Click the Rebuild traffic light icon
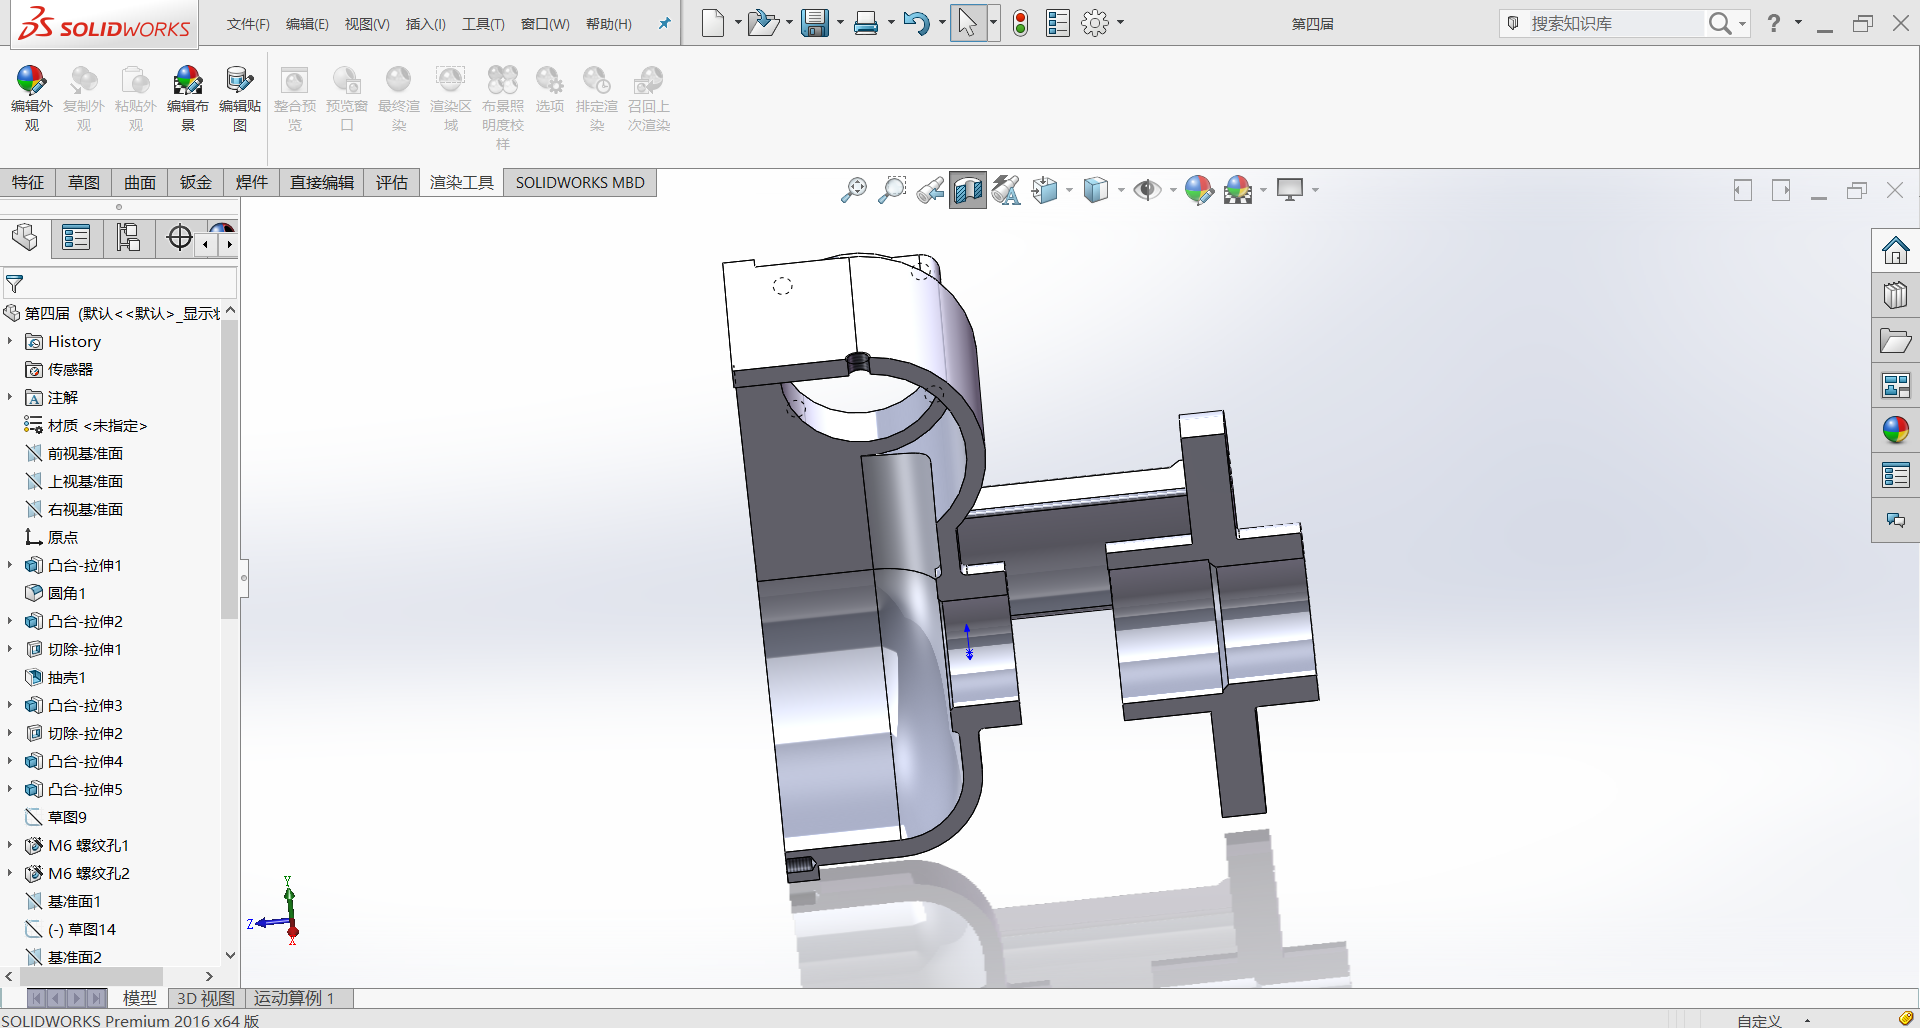 click(x=1020, y=23)
